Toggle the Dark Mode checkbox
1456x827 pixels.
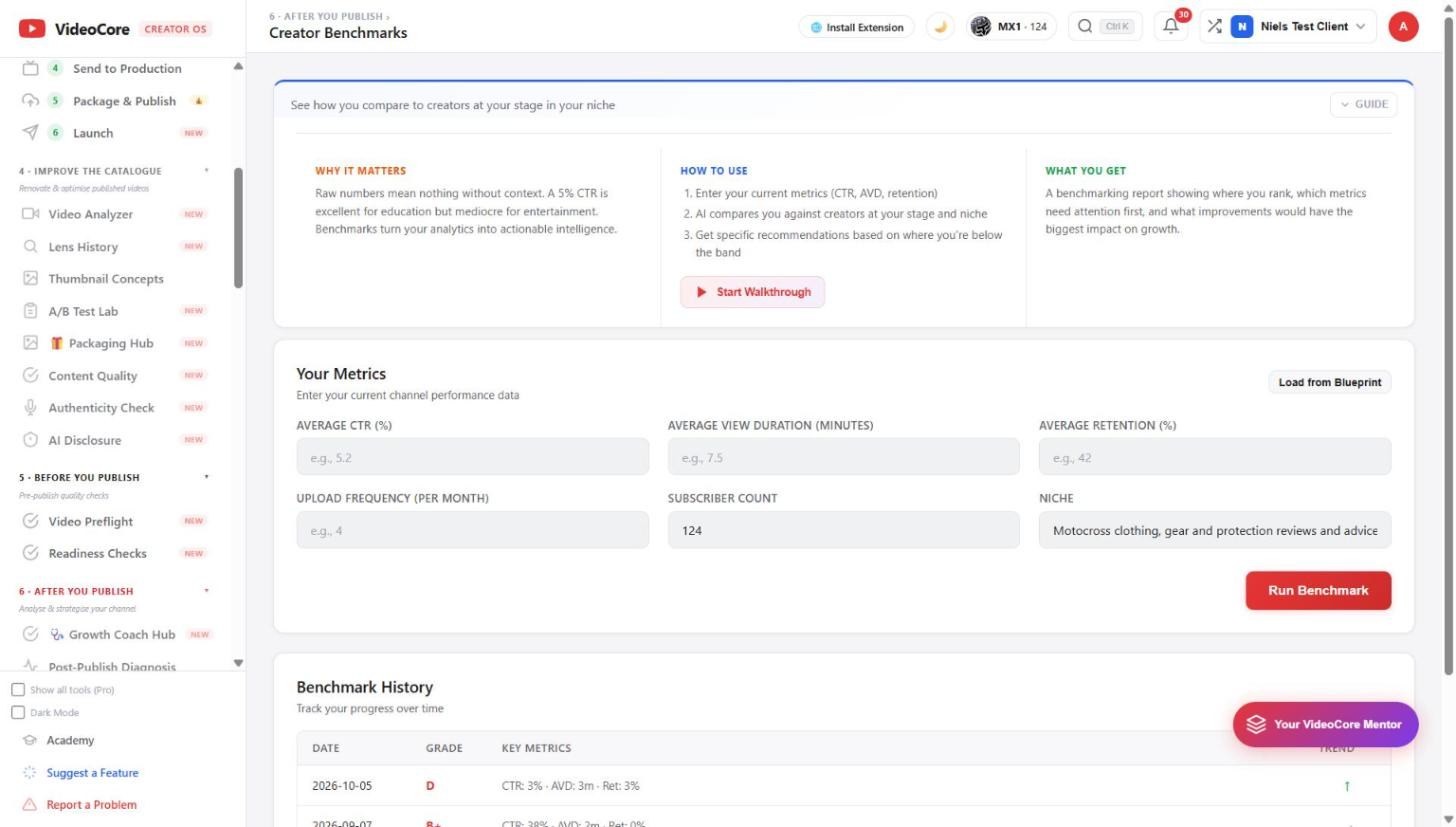[18, 713]
